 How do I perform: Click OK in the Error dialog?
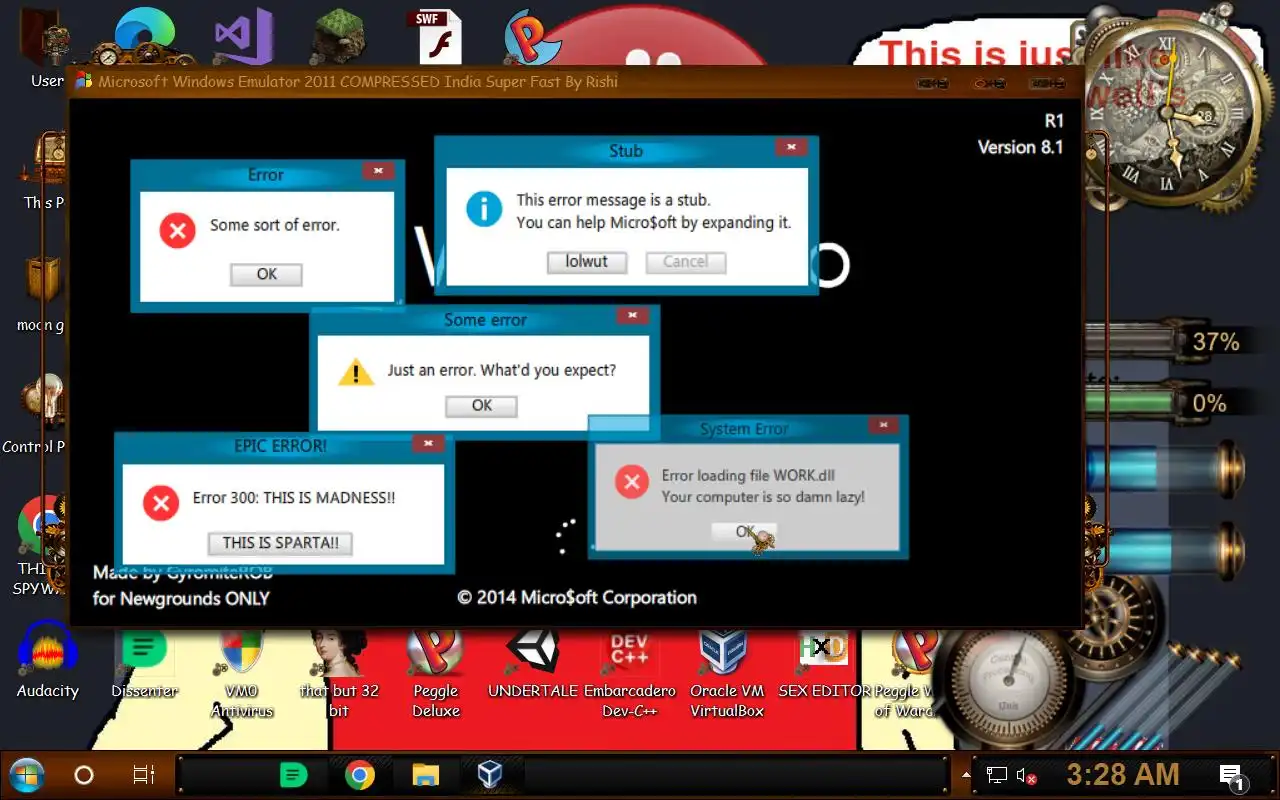266,274
